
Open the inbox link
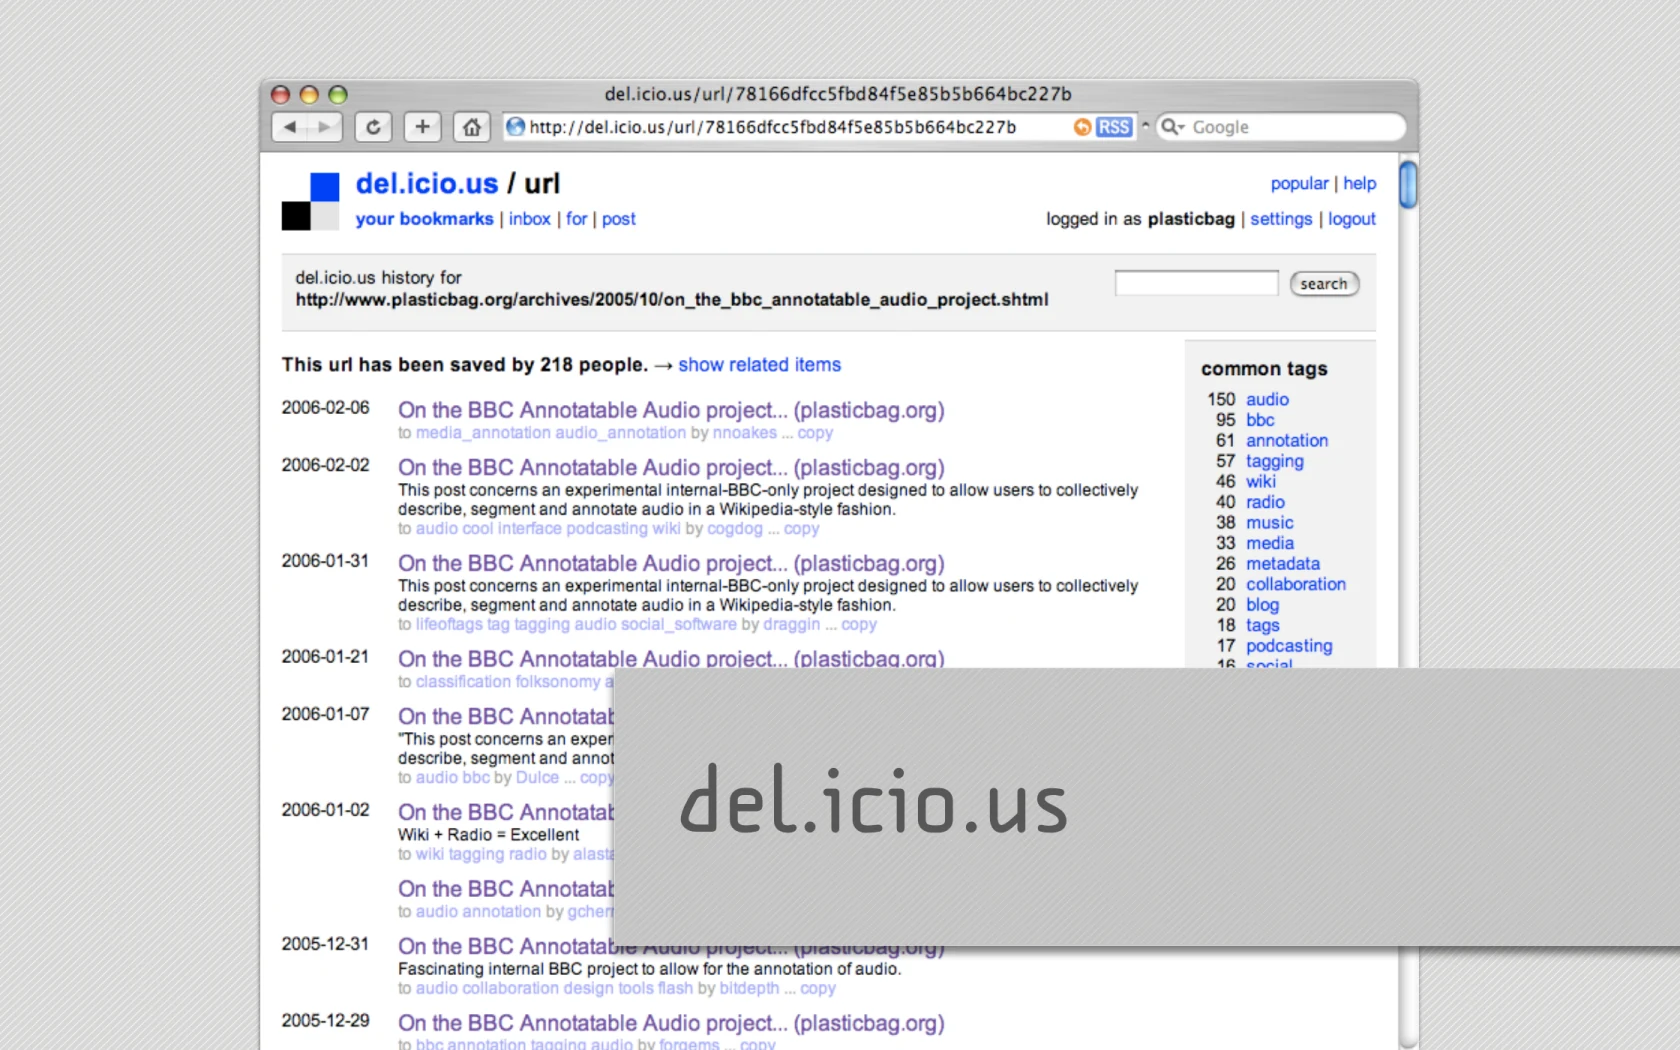[x=530, y=219]
